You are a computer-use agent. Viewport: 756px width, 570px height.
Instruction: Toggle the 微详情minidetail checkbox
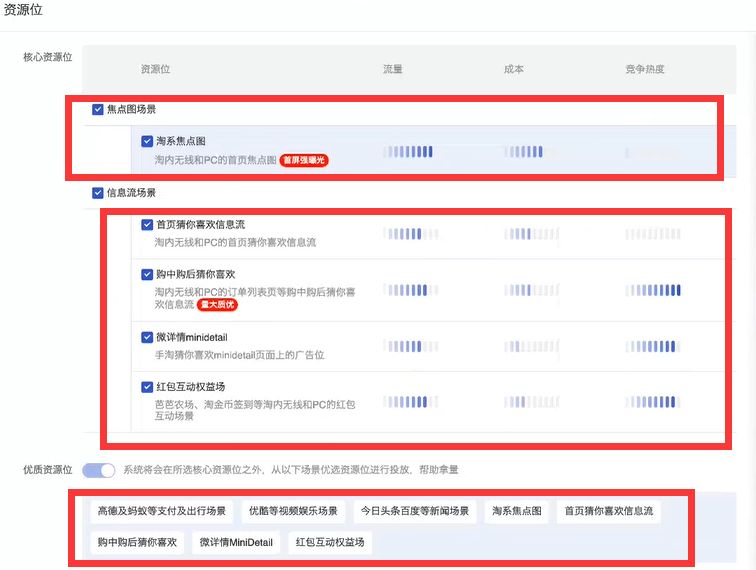click(x=147, y=337)
